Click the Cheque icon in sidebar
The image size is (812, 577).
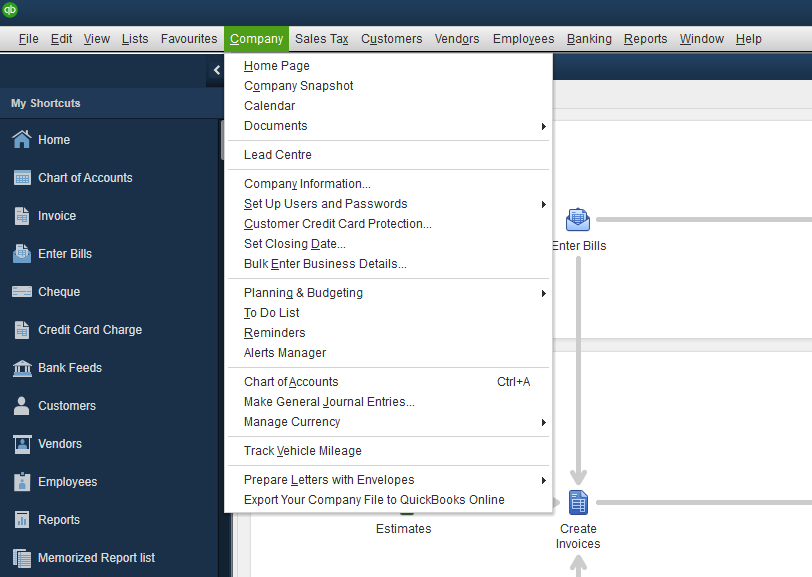22,292
